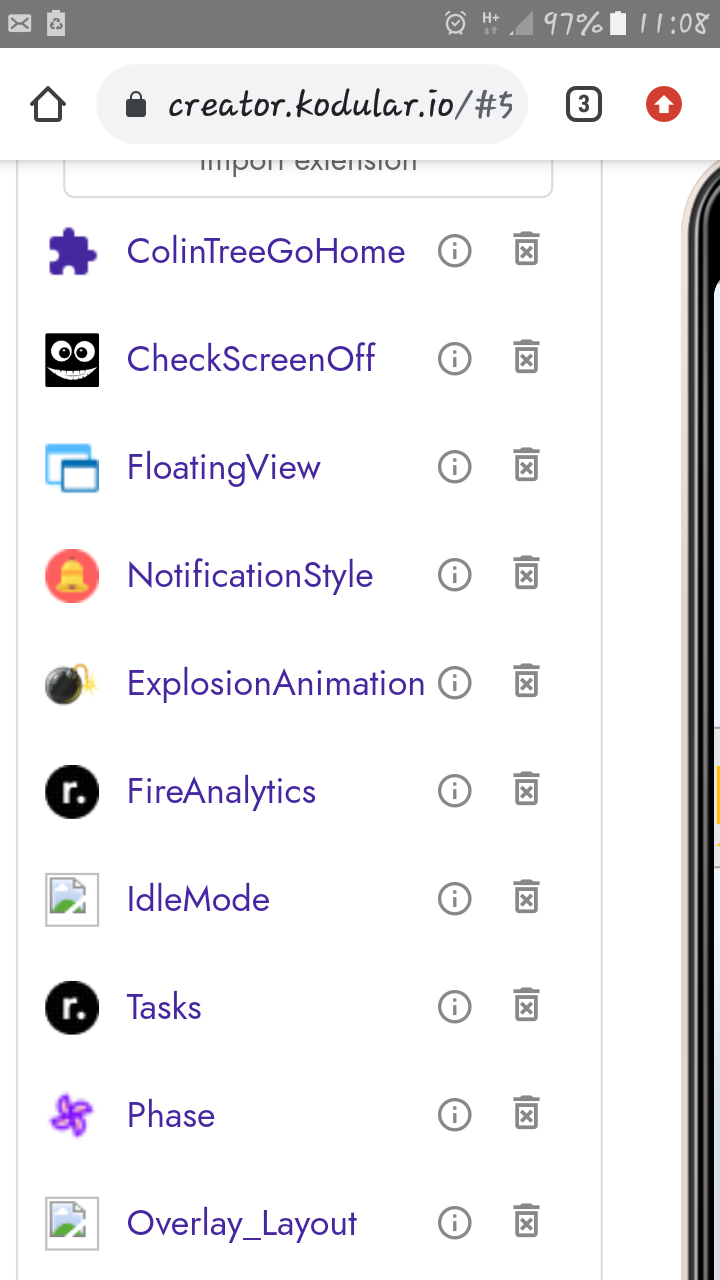Tap the red browser update icon

(663, 104)
